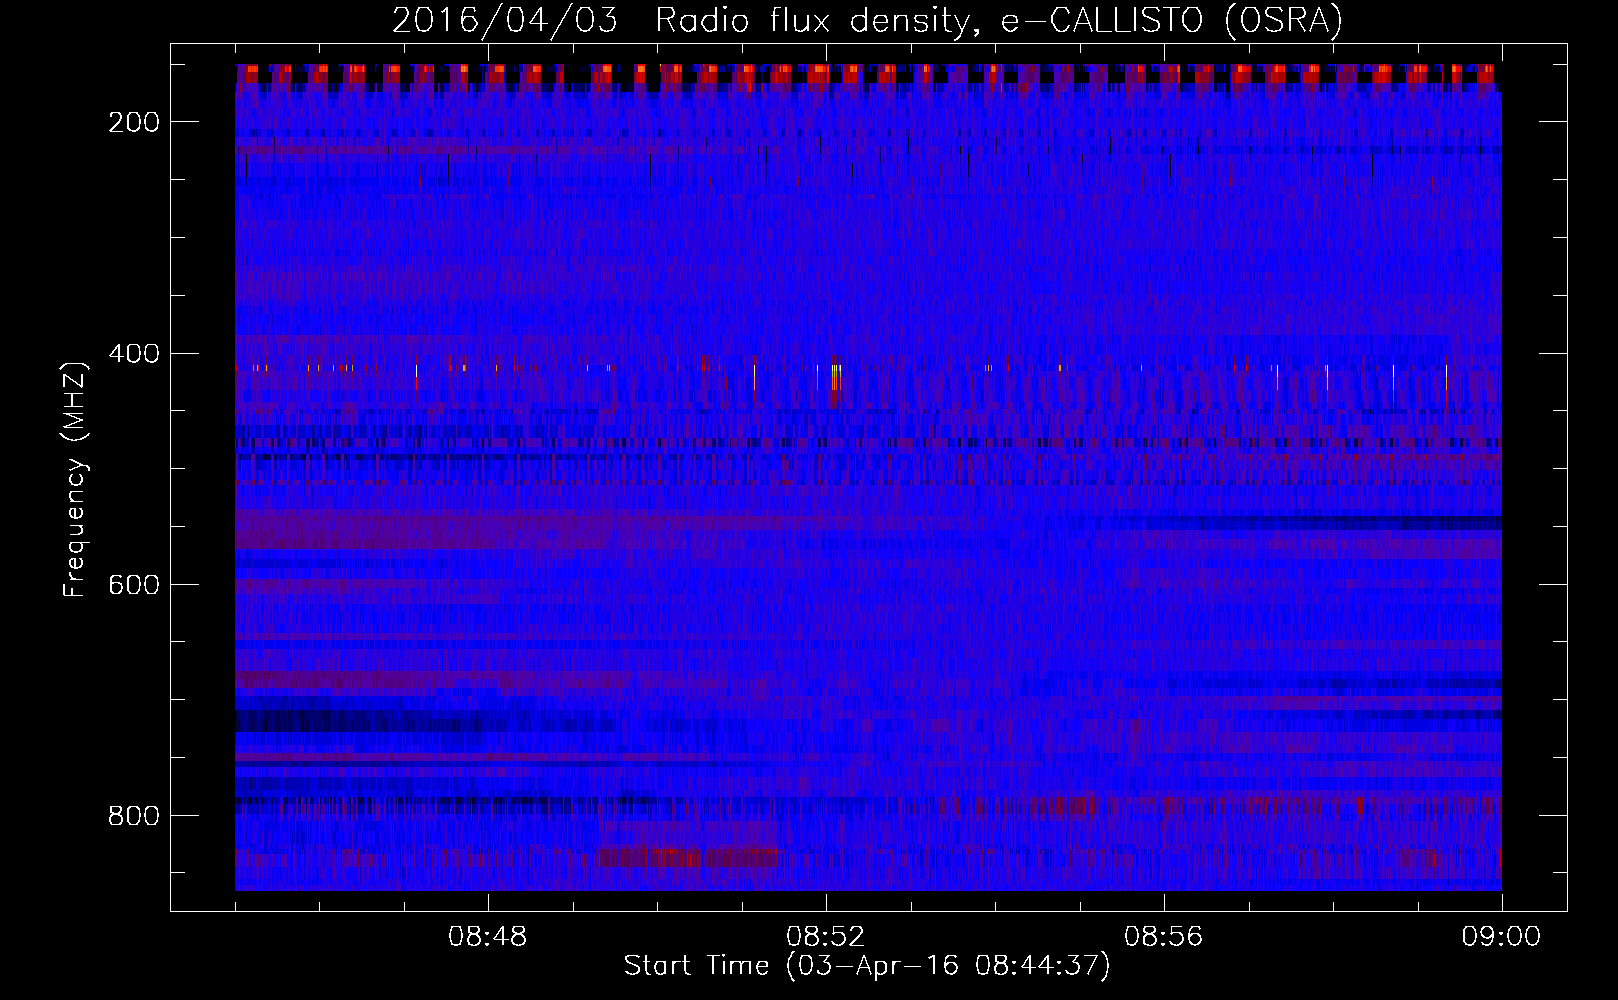Click the 800 frequency tick label
Image resolution: width=1618 pixels, height=1000 pixels.
[x=133, y=816]
